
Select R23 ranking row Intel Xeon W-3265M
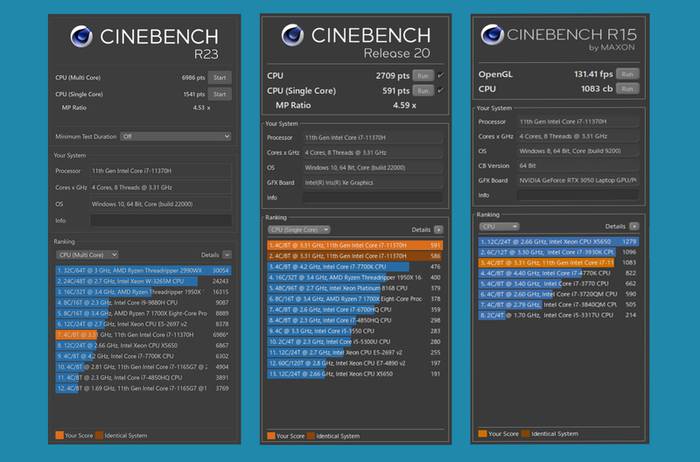(x=143, y=281)
